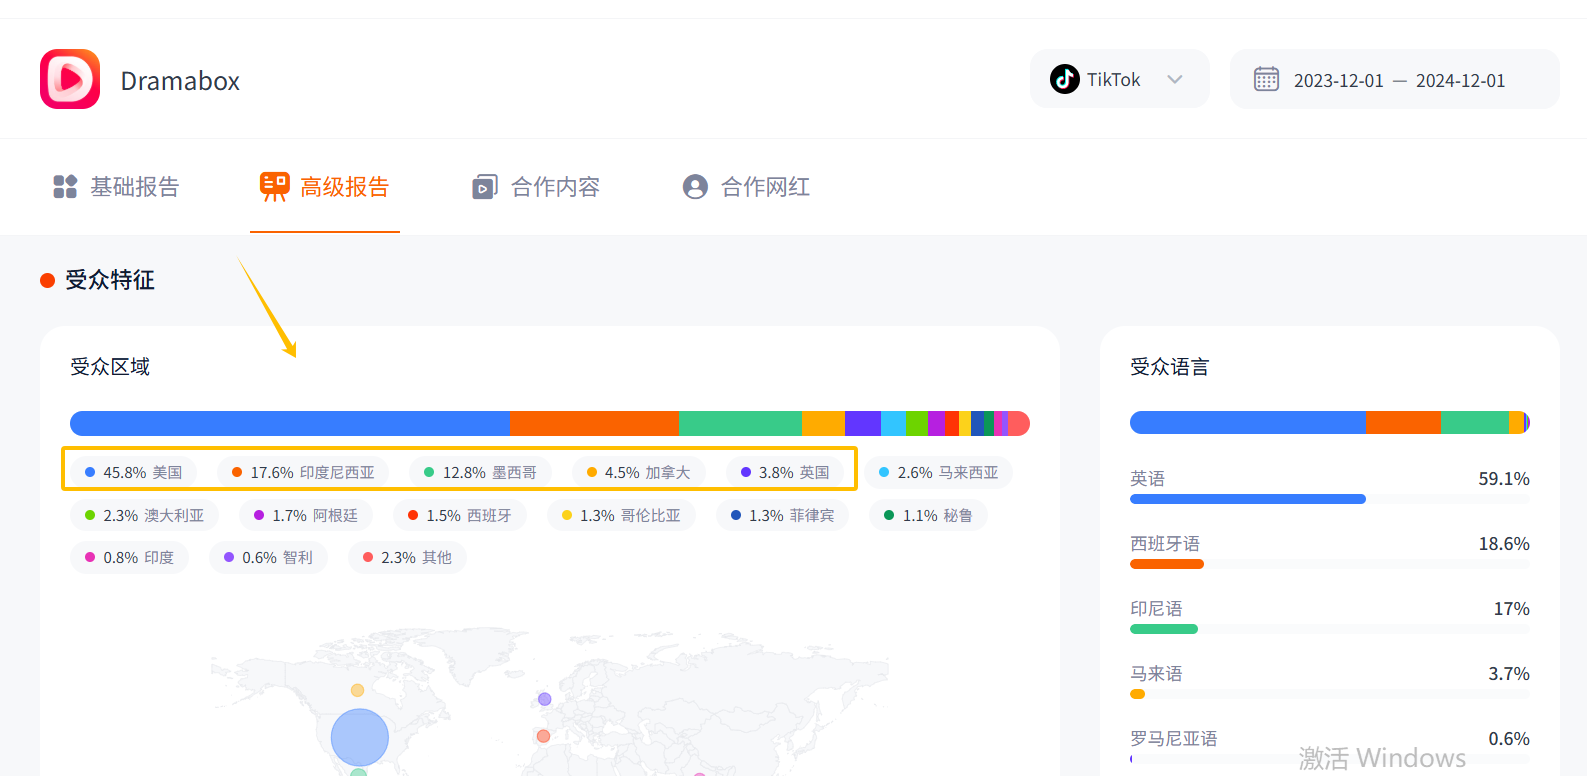Switch to the 基础报告 tab
The image size is (1587, 776).
[x=134, y=187]
